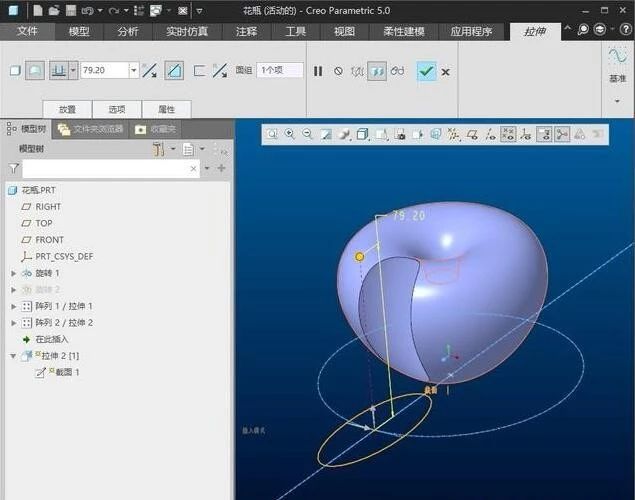This screenshot has width=635, height=500.
Task: Click the Zoom In magnifier icon
Action: point(289,134)
